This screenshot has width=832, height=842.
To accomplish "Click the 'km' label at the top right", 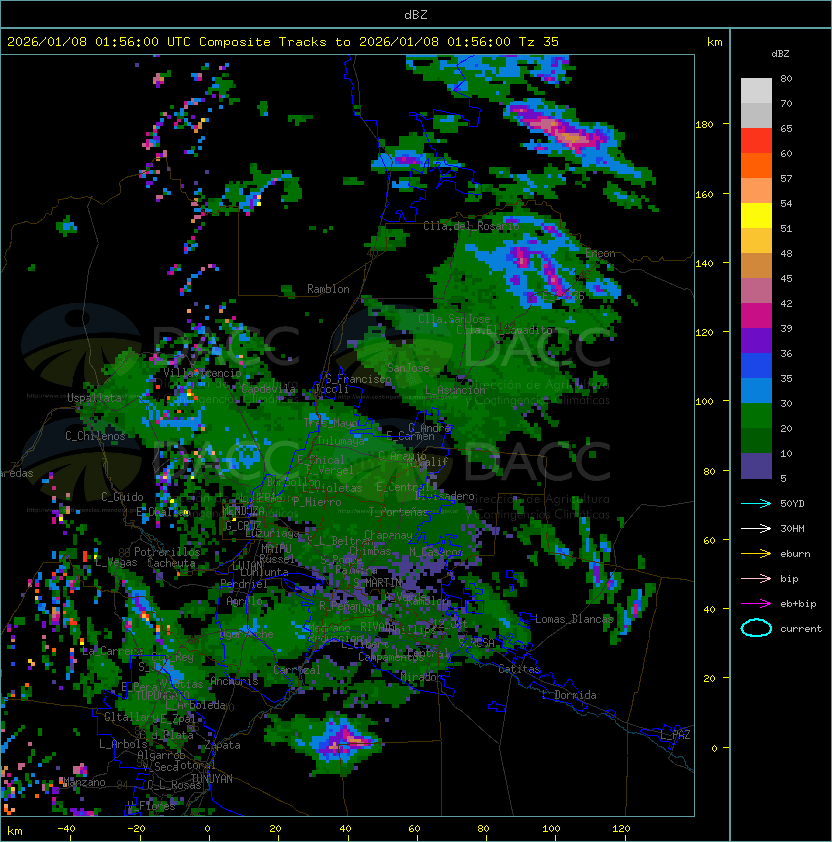I will click(x=714, y=42).
